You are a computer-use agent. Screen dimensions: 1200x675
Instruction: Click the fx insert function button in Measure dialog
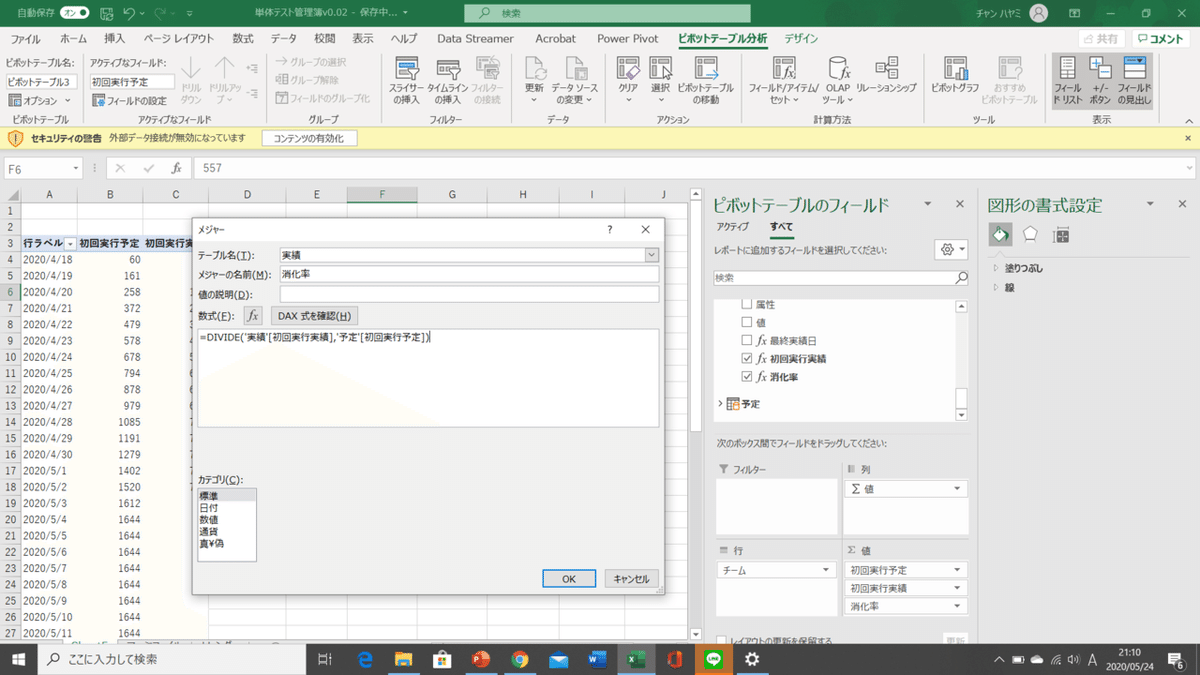253,316
